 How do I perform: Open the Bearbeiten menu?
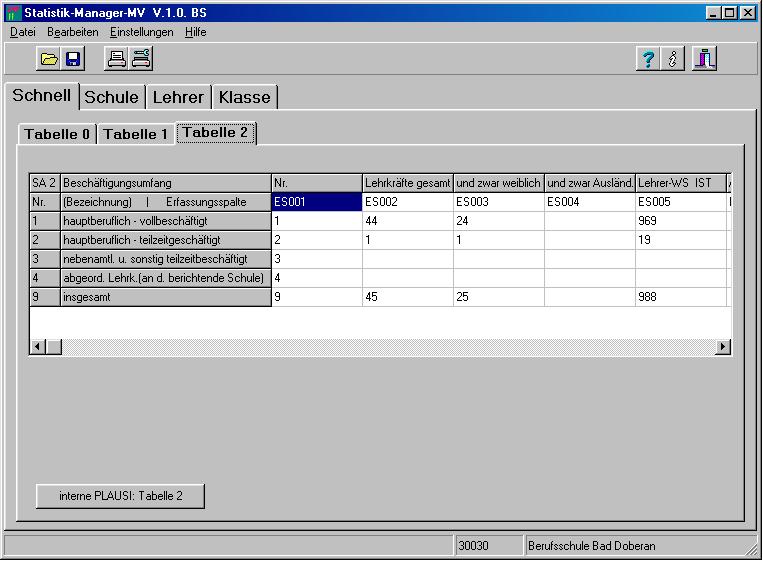[72, 32]
